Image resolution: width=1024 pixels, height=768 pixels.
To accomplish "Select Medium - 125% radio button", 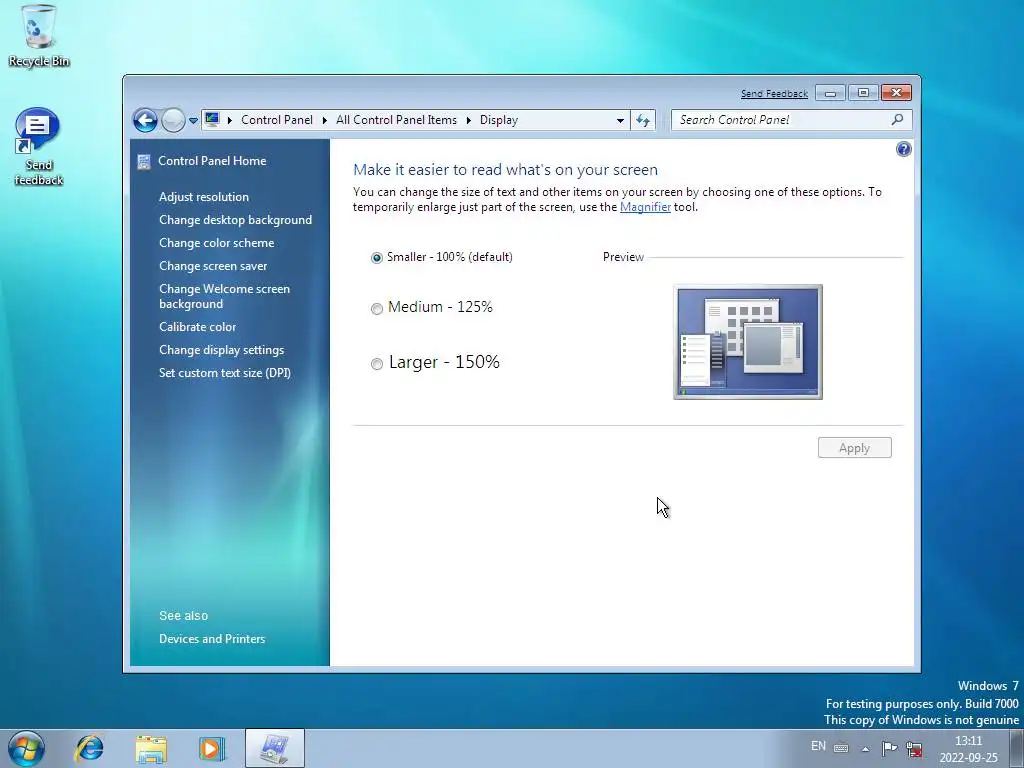I will click(377, 309).
